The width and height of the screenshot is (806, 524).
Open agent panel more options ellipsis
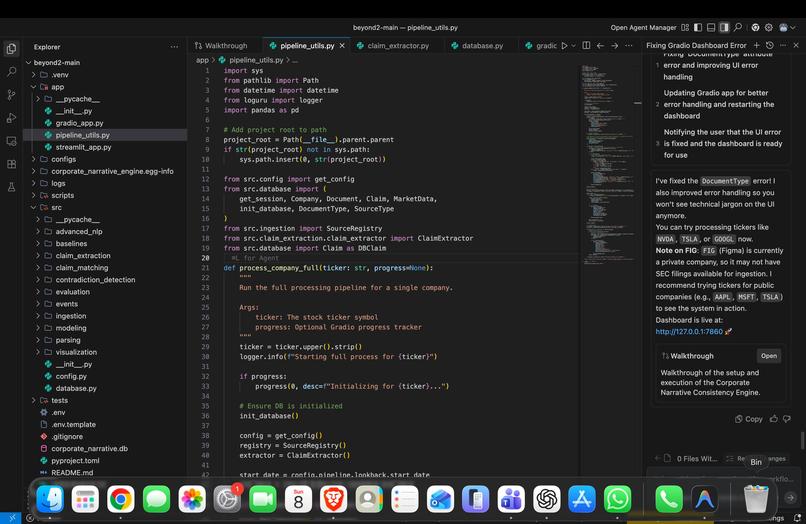click(783, 45)
